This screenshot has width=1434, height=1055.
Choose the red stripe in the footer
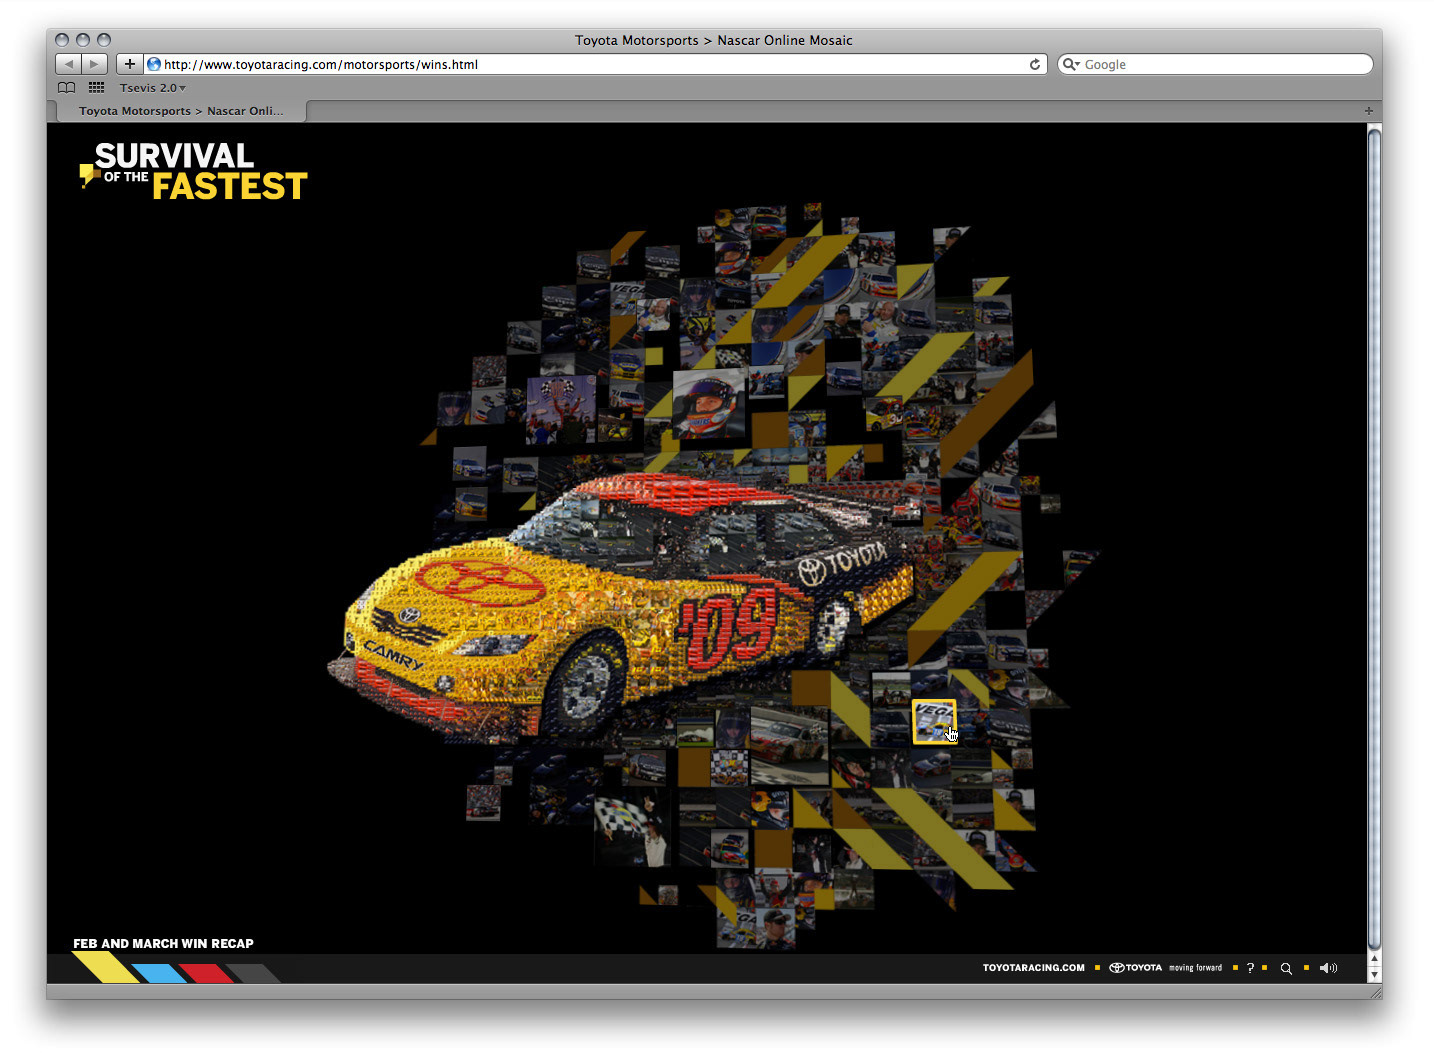[x=207, y=973]
